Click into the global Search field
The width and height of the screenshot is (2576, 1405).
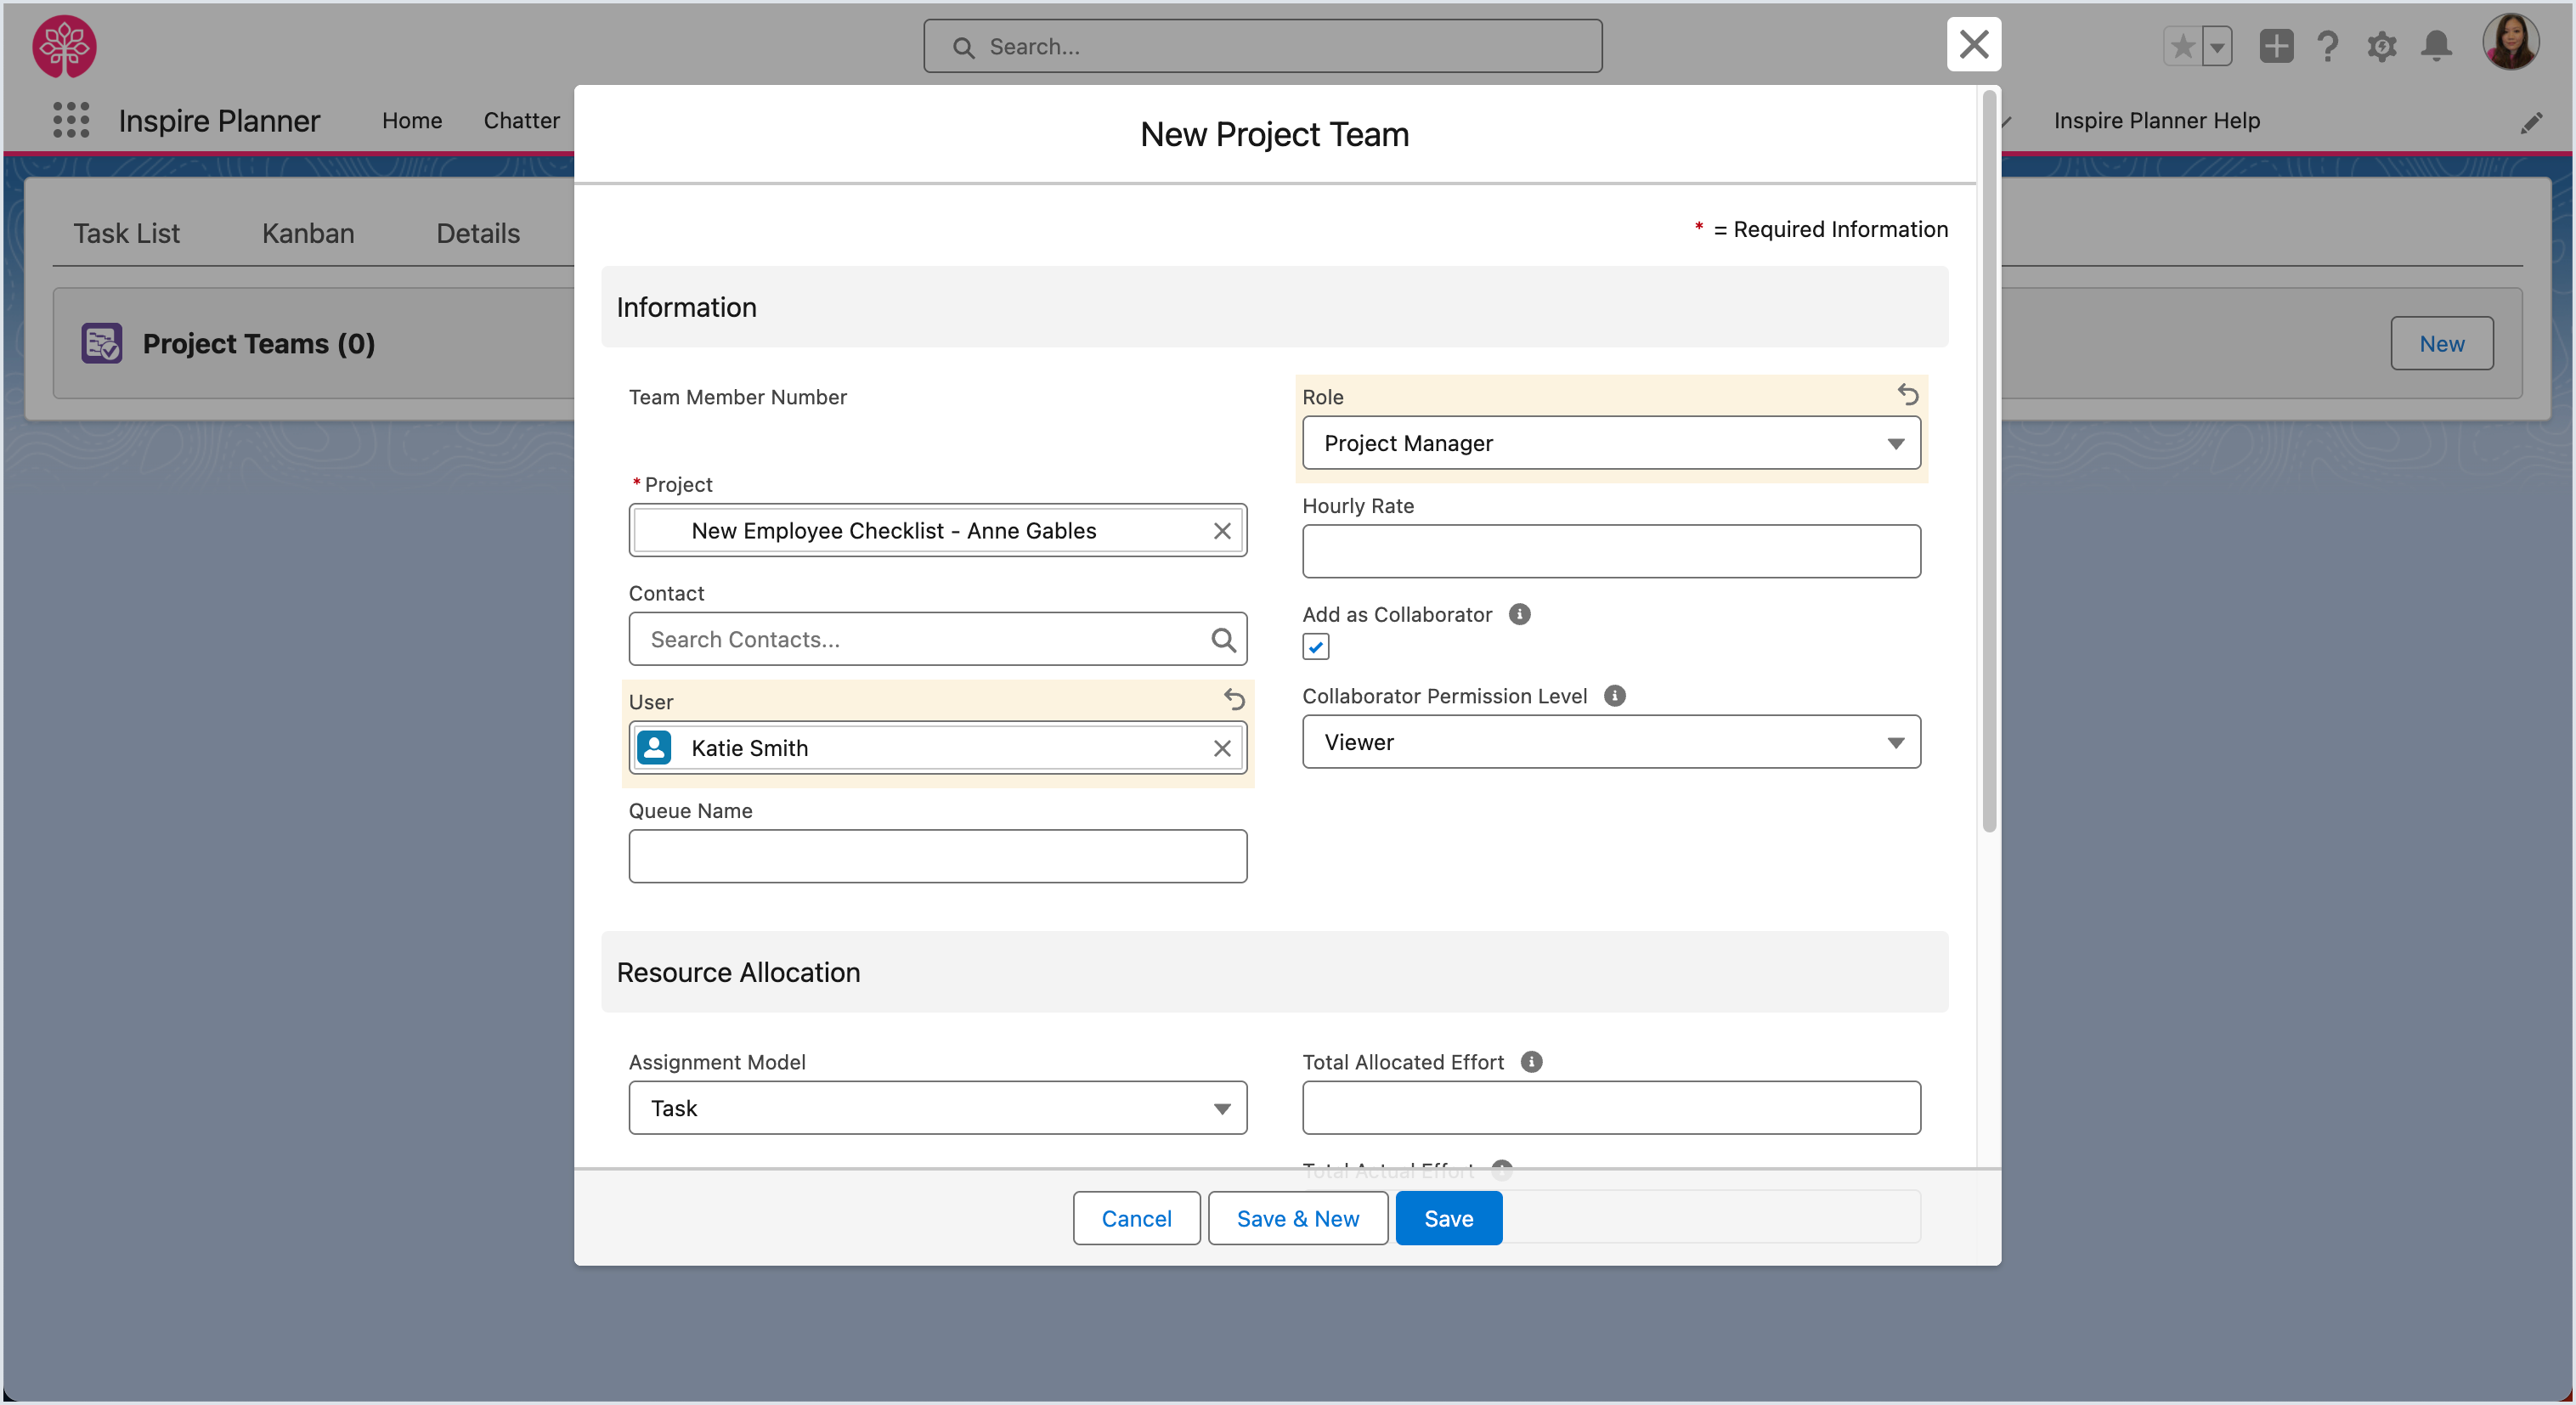click(x=1262, y=46)
